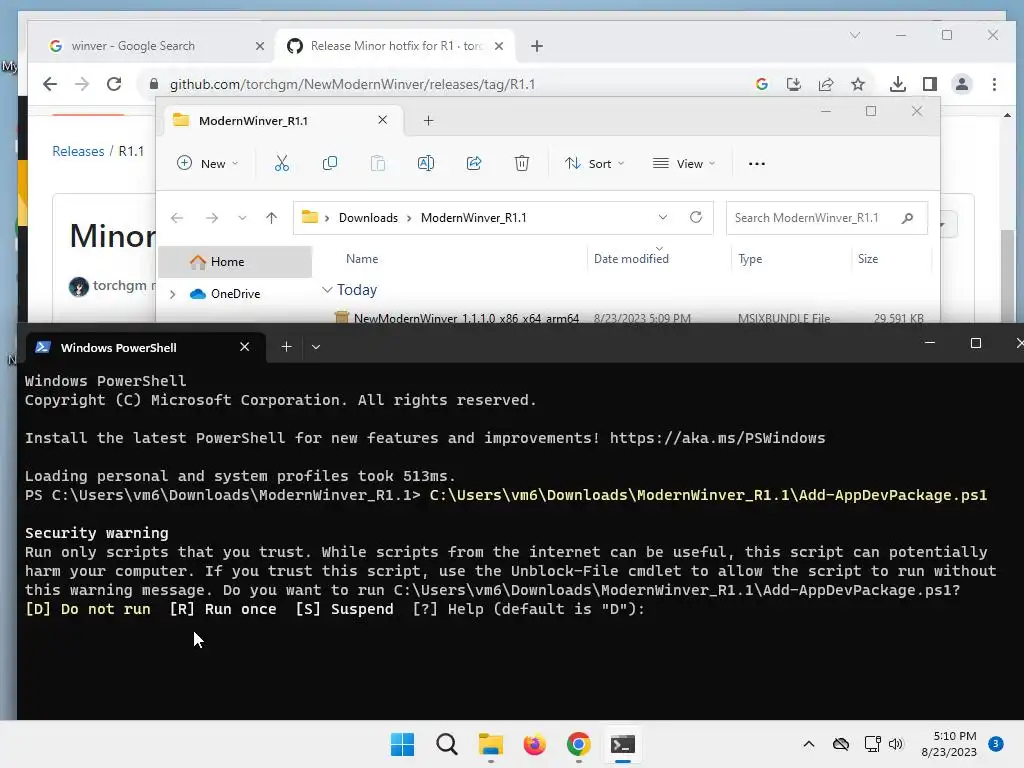
Task: Sort by the Type column header
Action: click(750, 259)
